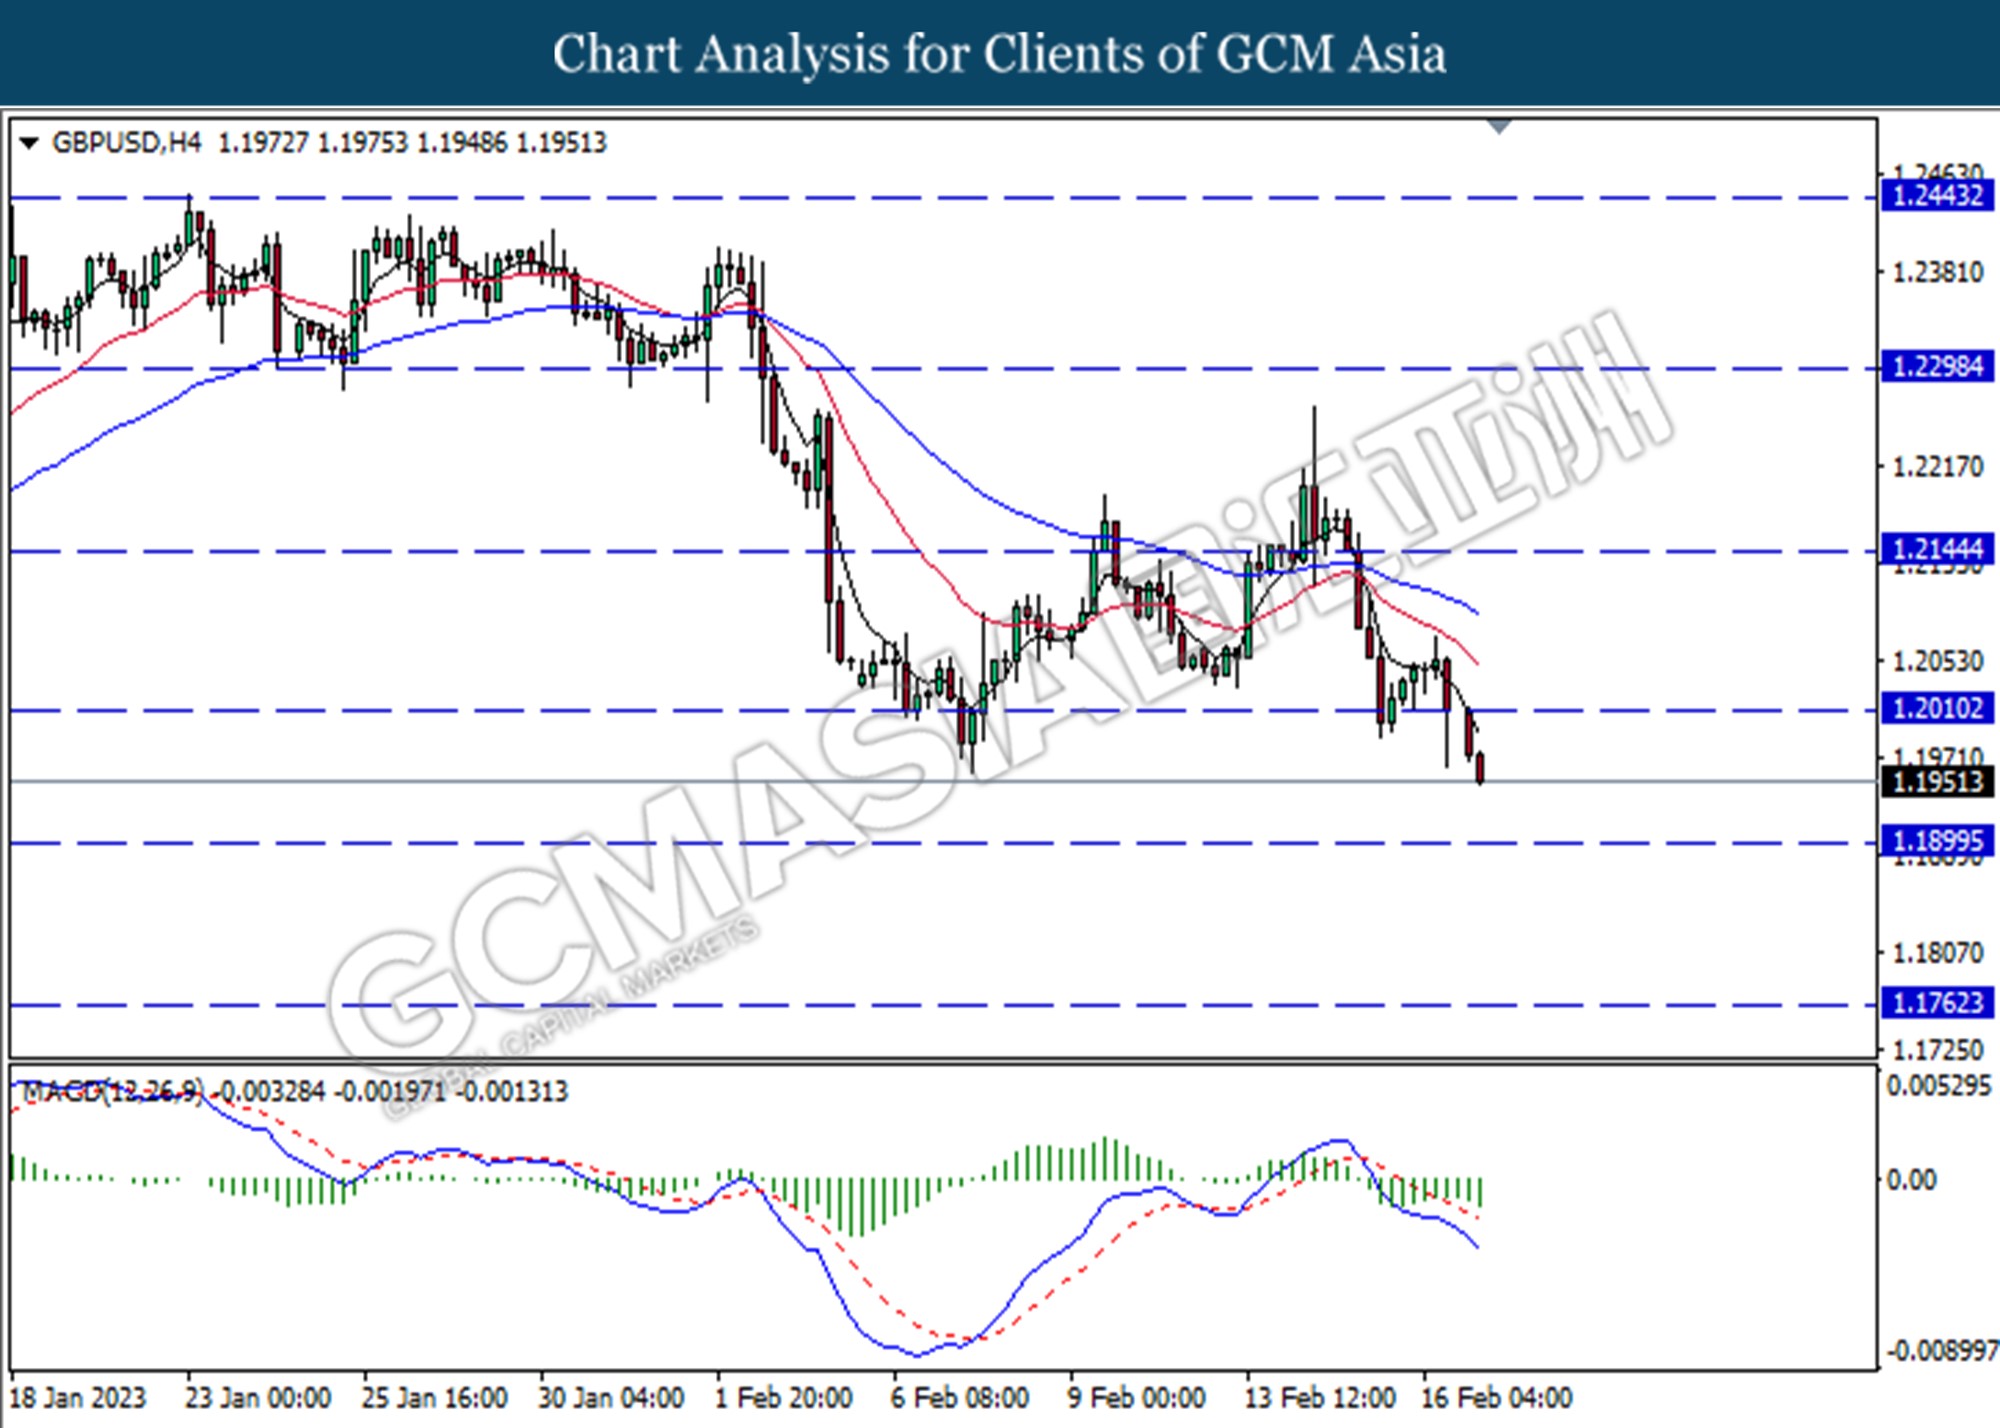Click the last red candlestick near 1.19513
Image resolution: width=2000 pixels, height=1428 pixels.
coord(1480,767)
